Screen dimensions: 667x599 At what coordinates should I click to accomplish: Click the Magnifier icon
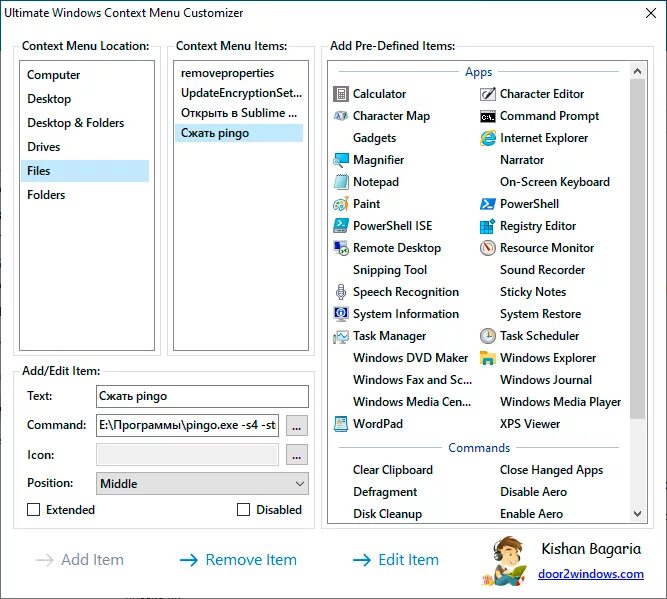pyautogui.click(x=341, y=160)
